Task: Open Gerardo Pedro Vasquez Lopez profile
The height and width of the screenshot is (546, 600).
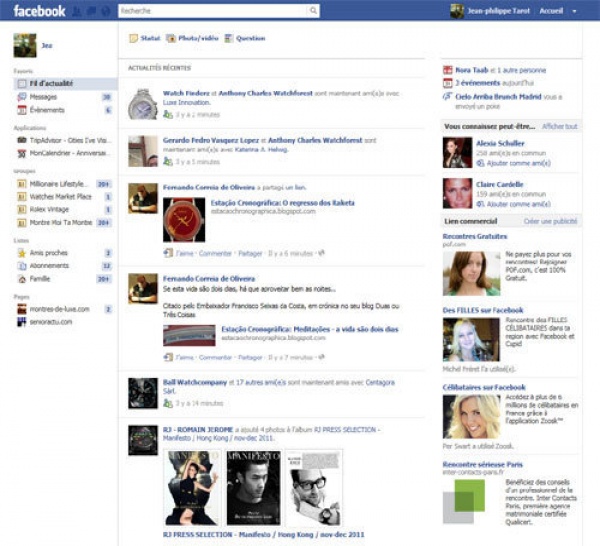Action: (x=211, y=140)
